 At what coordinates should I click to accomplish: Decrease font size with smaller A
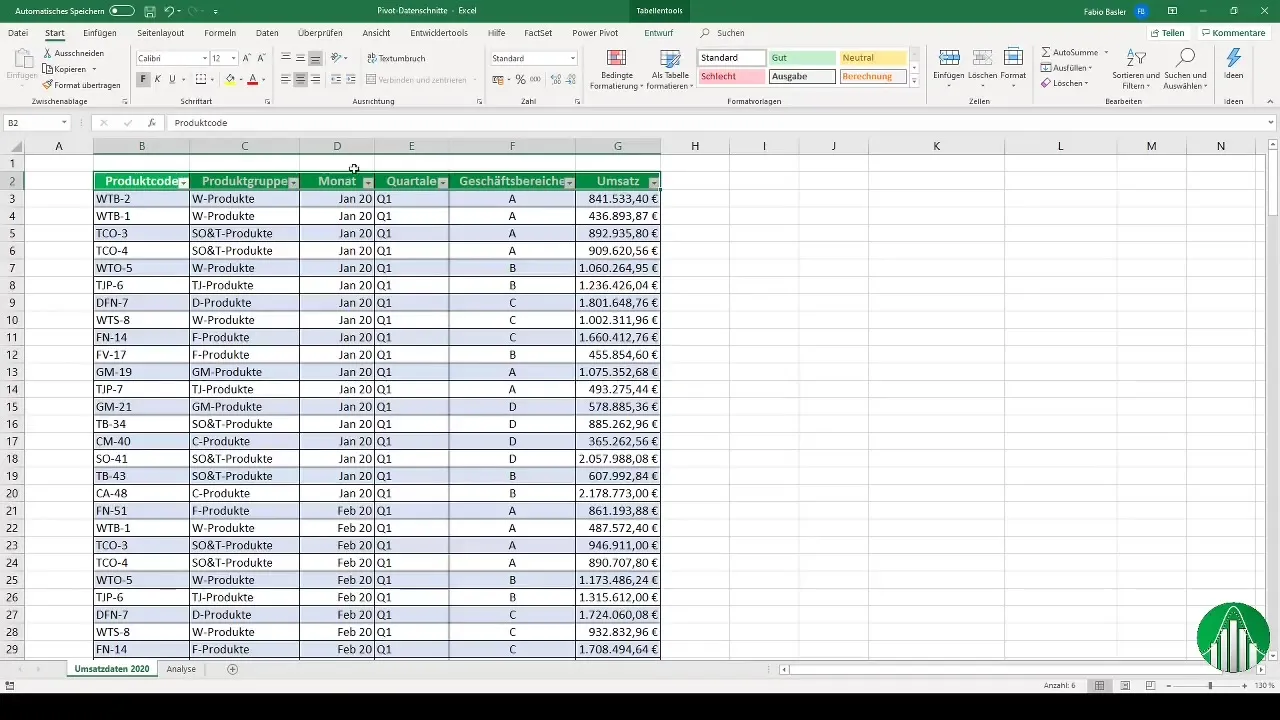pyautogui.click(x=261, y=58)
